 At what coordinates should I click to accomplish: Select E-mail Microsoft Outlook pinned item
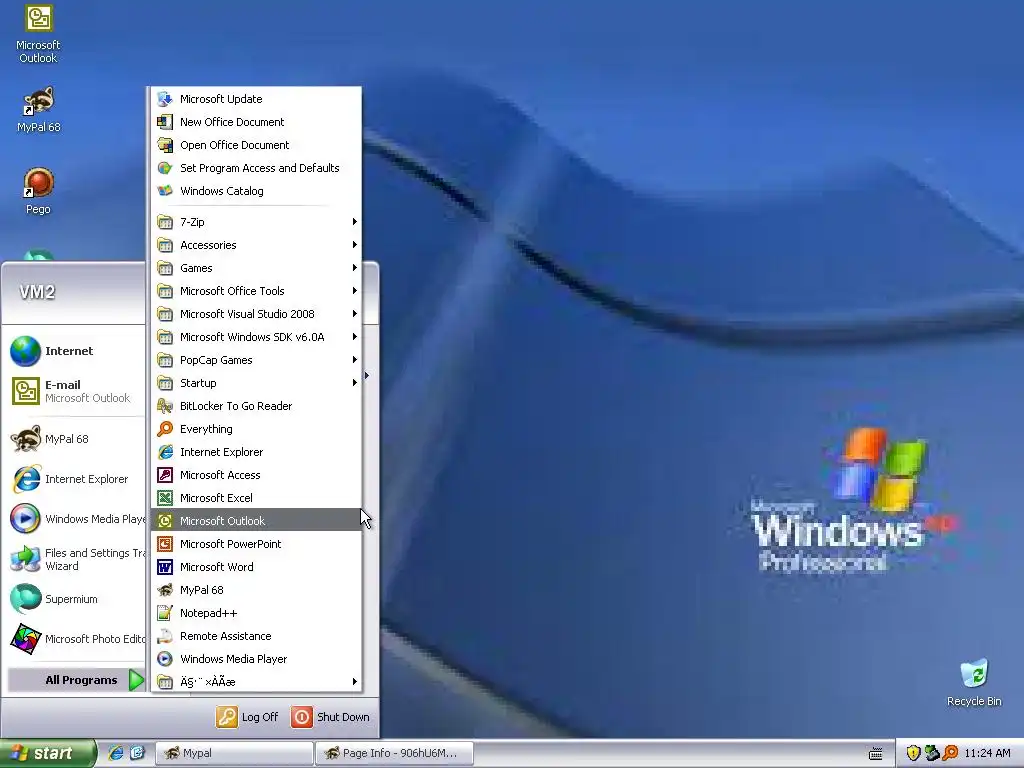pos(75,391)
